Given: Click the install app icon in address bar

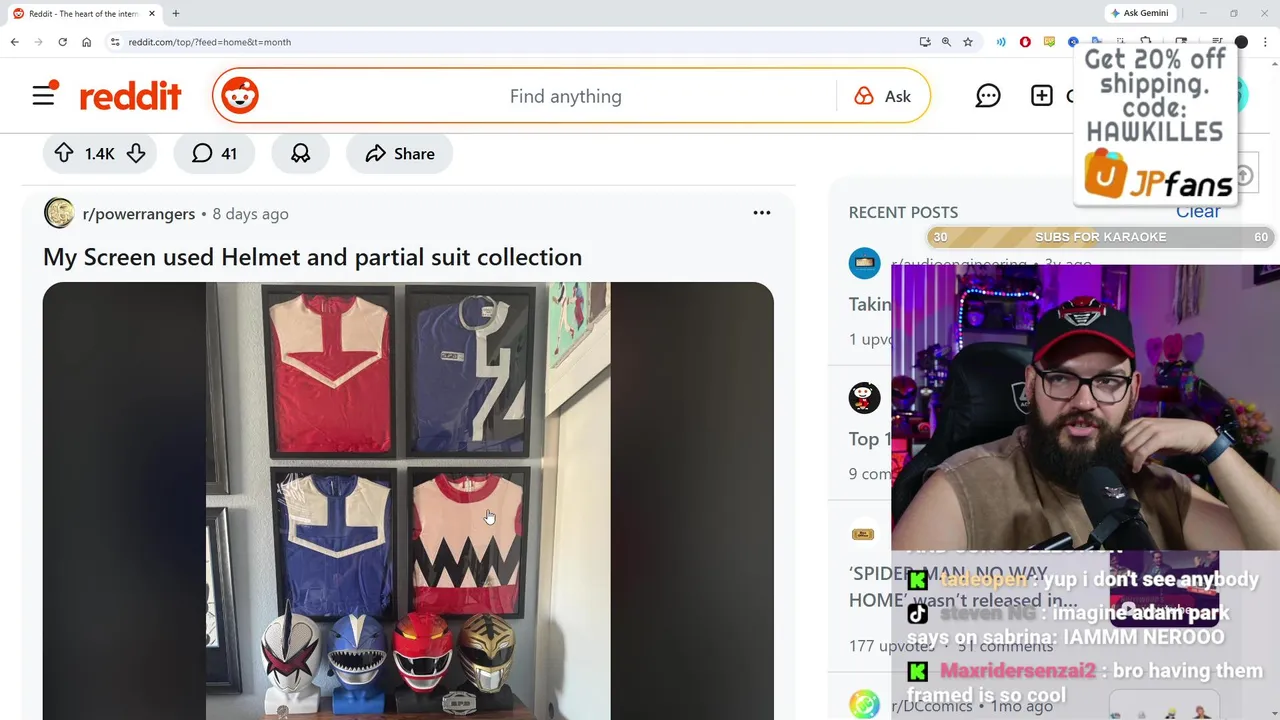Looking at the screenshot, I should click(925, 42).
